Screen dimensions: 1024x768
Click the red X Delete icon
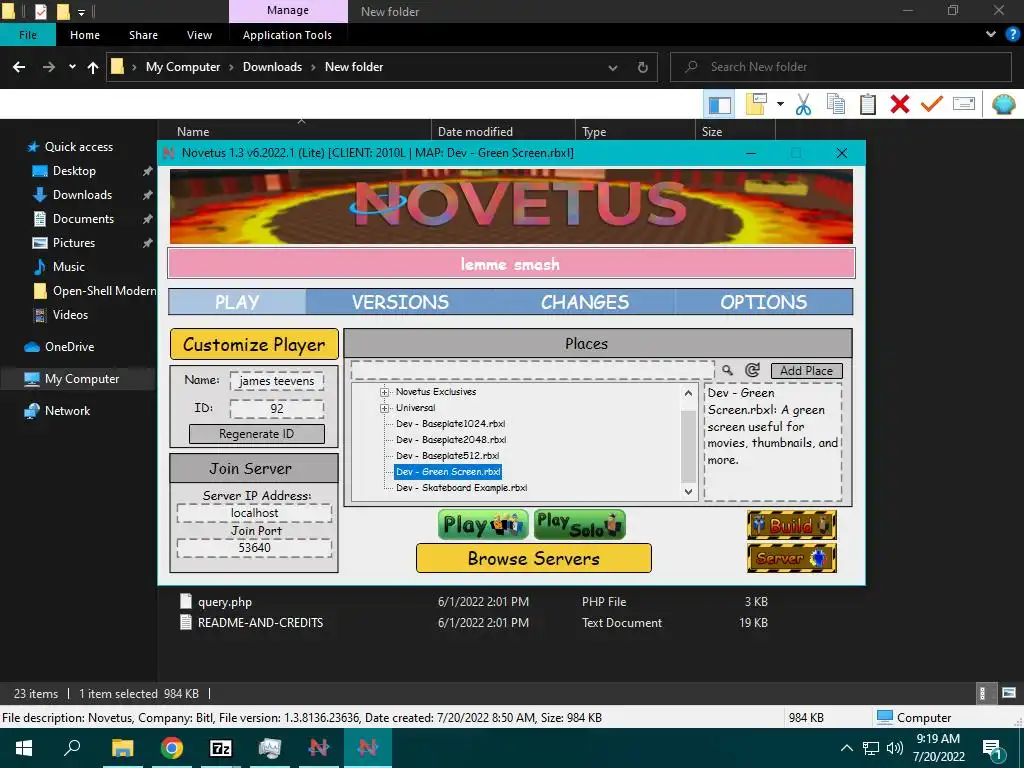[x=899, y=104]
